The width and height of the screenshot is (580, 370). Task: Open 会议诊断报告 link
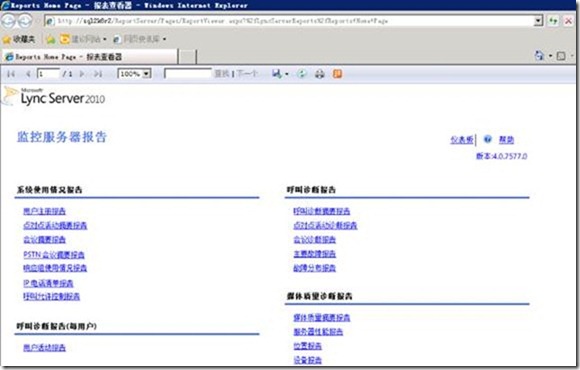coord(315,240)
